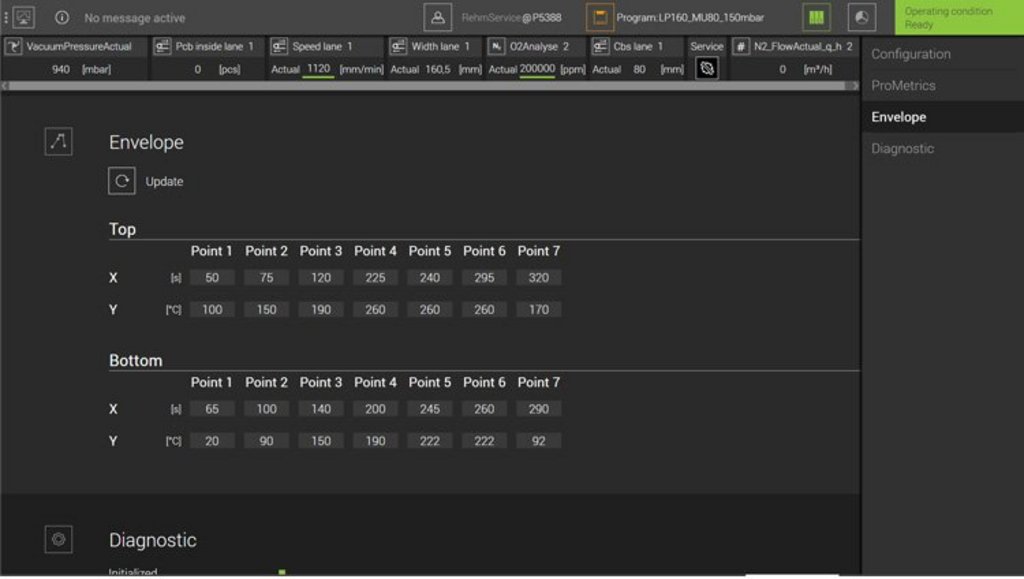1024x579 pixels.
Task: Open the orange program icon
Action: (x=599, y=17)
